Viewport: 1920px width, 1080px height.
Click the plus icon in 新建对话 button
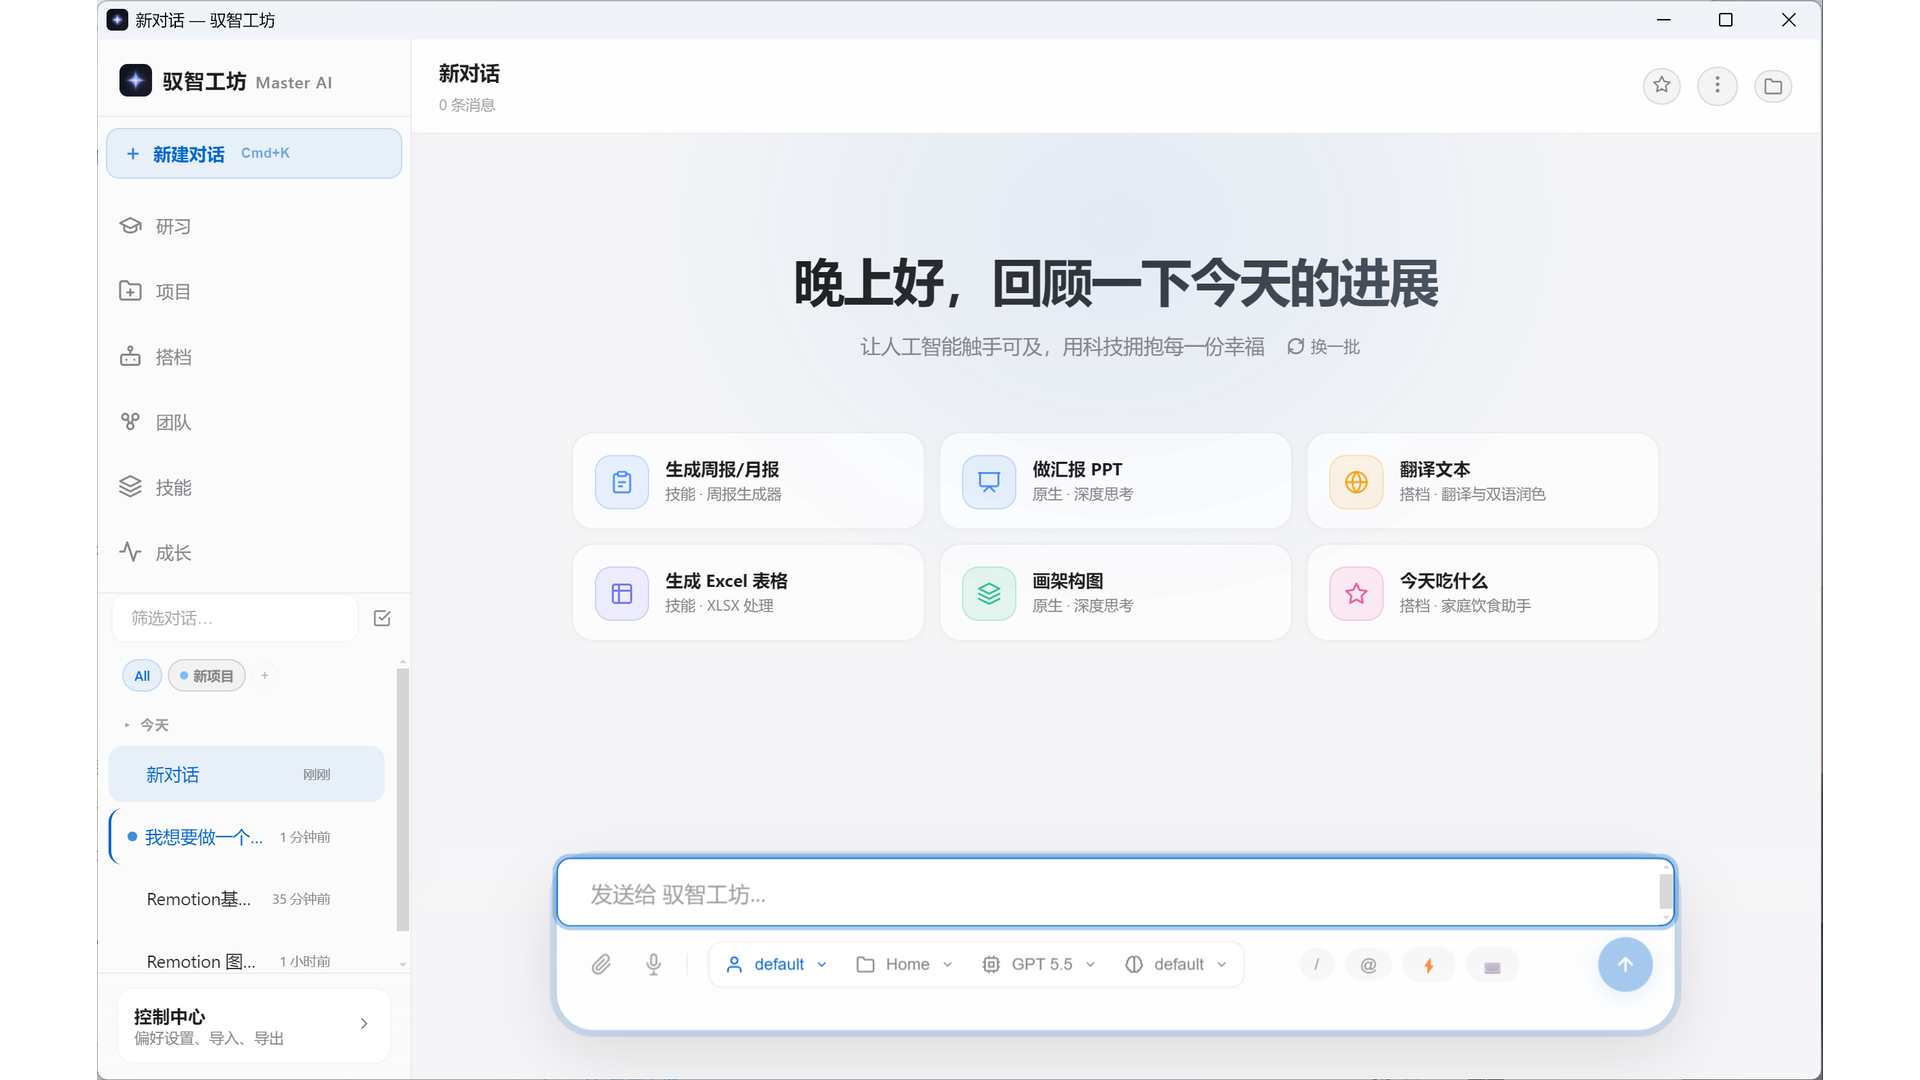coord(133,154)
